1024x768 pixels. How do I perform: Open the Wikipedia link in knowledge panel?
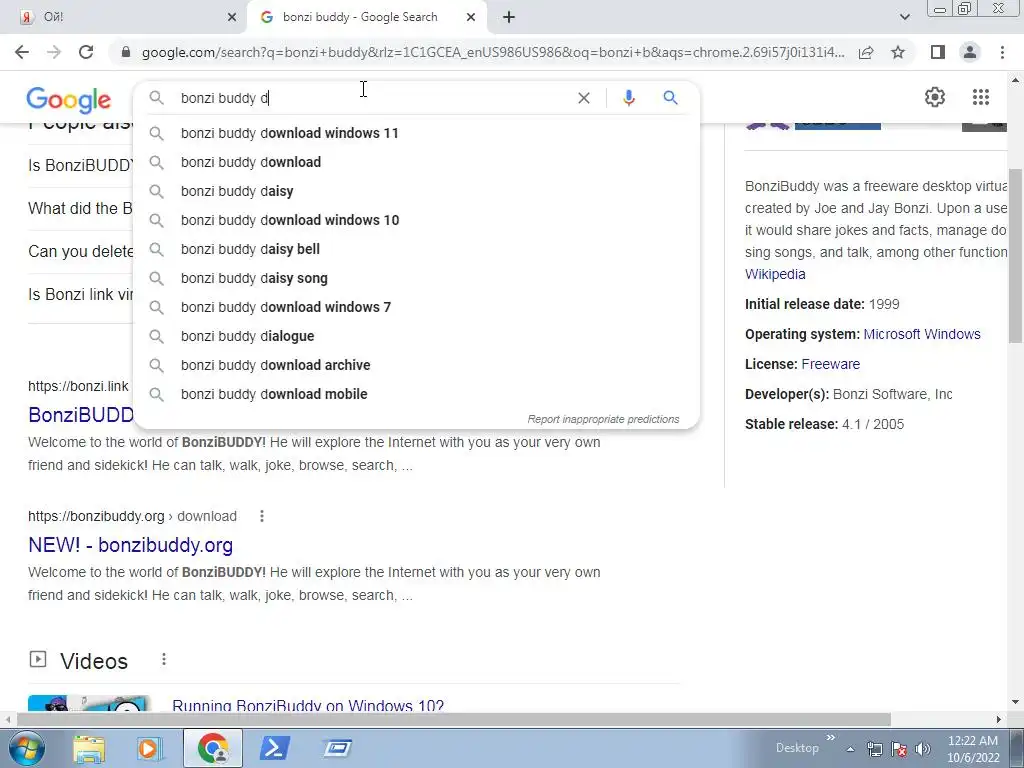[x=775, y=274]
